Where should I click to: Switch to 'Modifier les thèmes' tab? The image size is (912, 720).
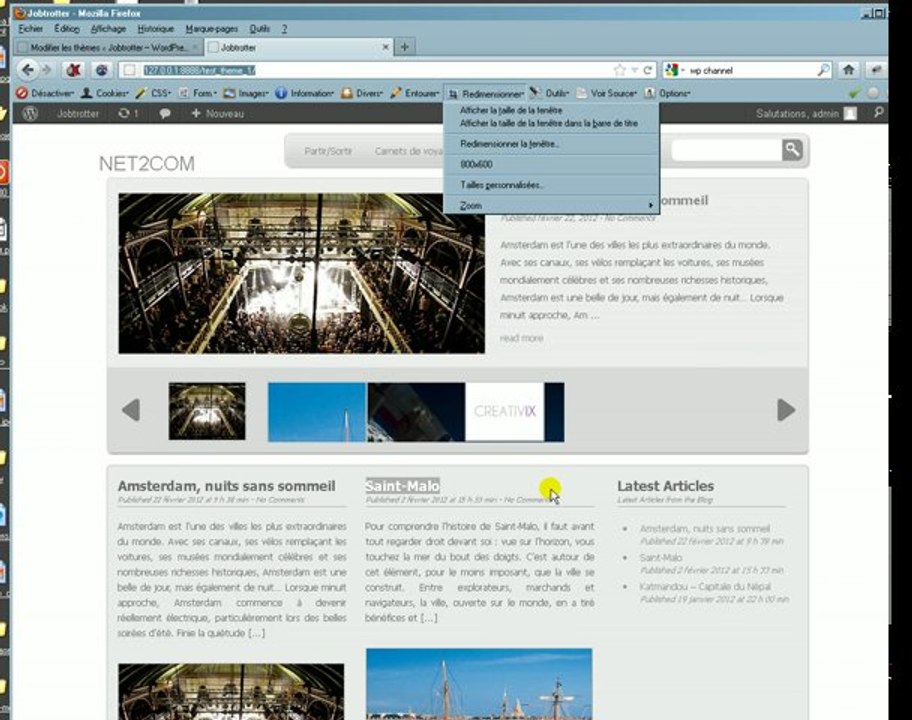point(108,47)
